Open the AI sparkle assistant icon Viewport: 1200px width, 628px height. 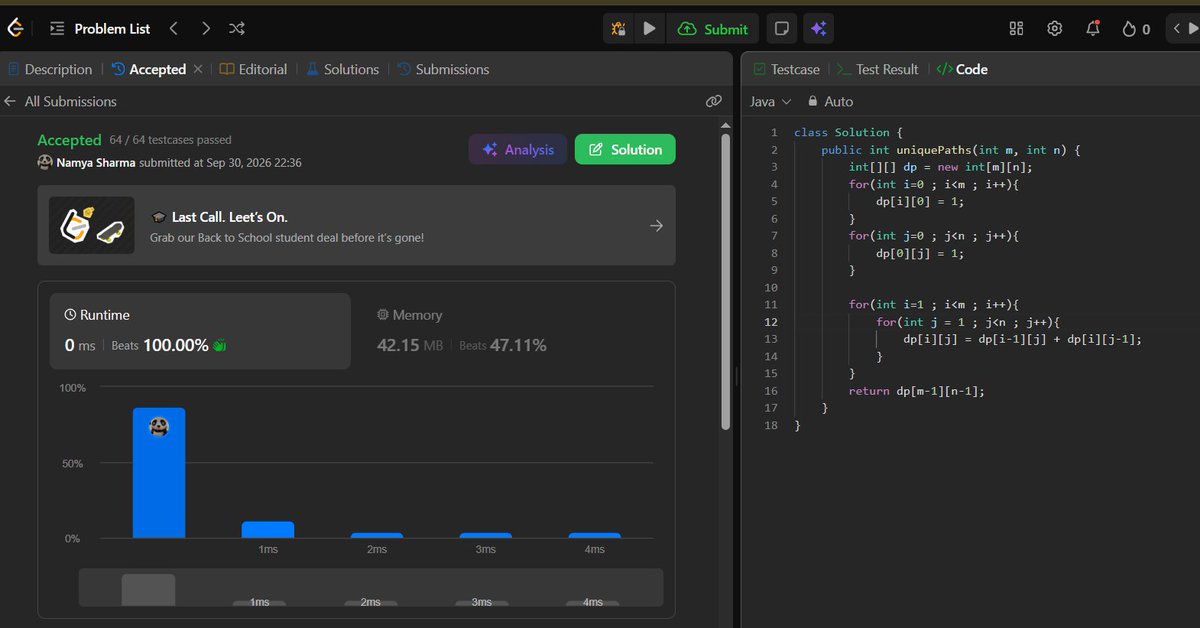(x=818, y=29)
